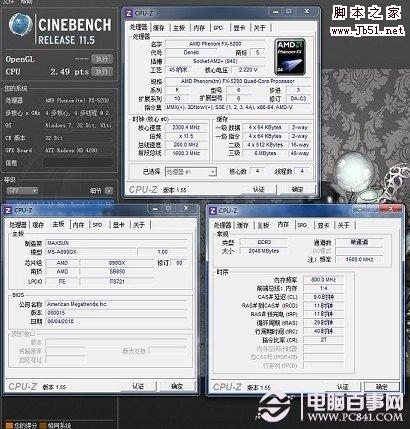Screen dimensions: 410x429
Task: Click the DRAM frequency 800.0 MHz value
Action: pos(323,280)
